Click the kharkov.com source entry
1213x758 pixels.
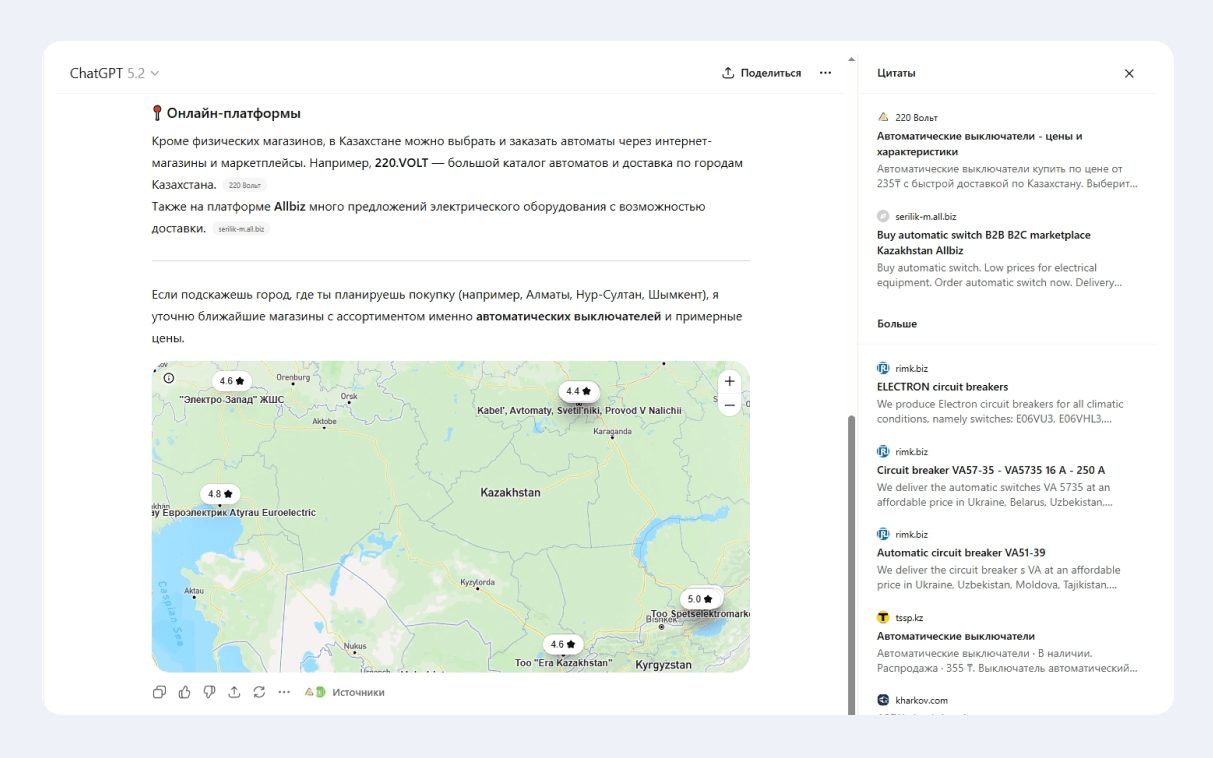(1008, 702)
